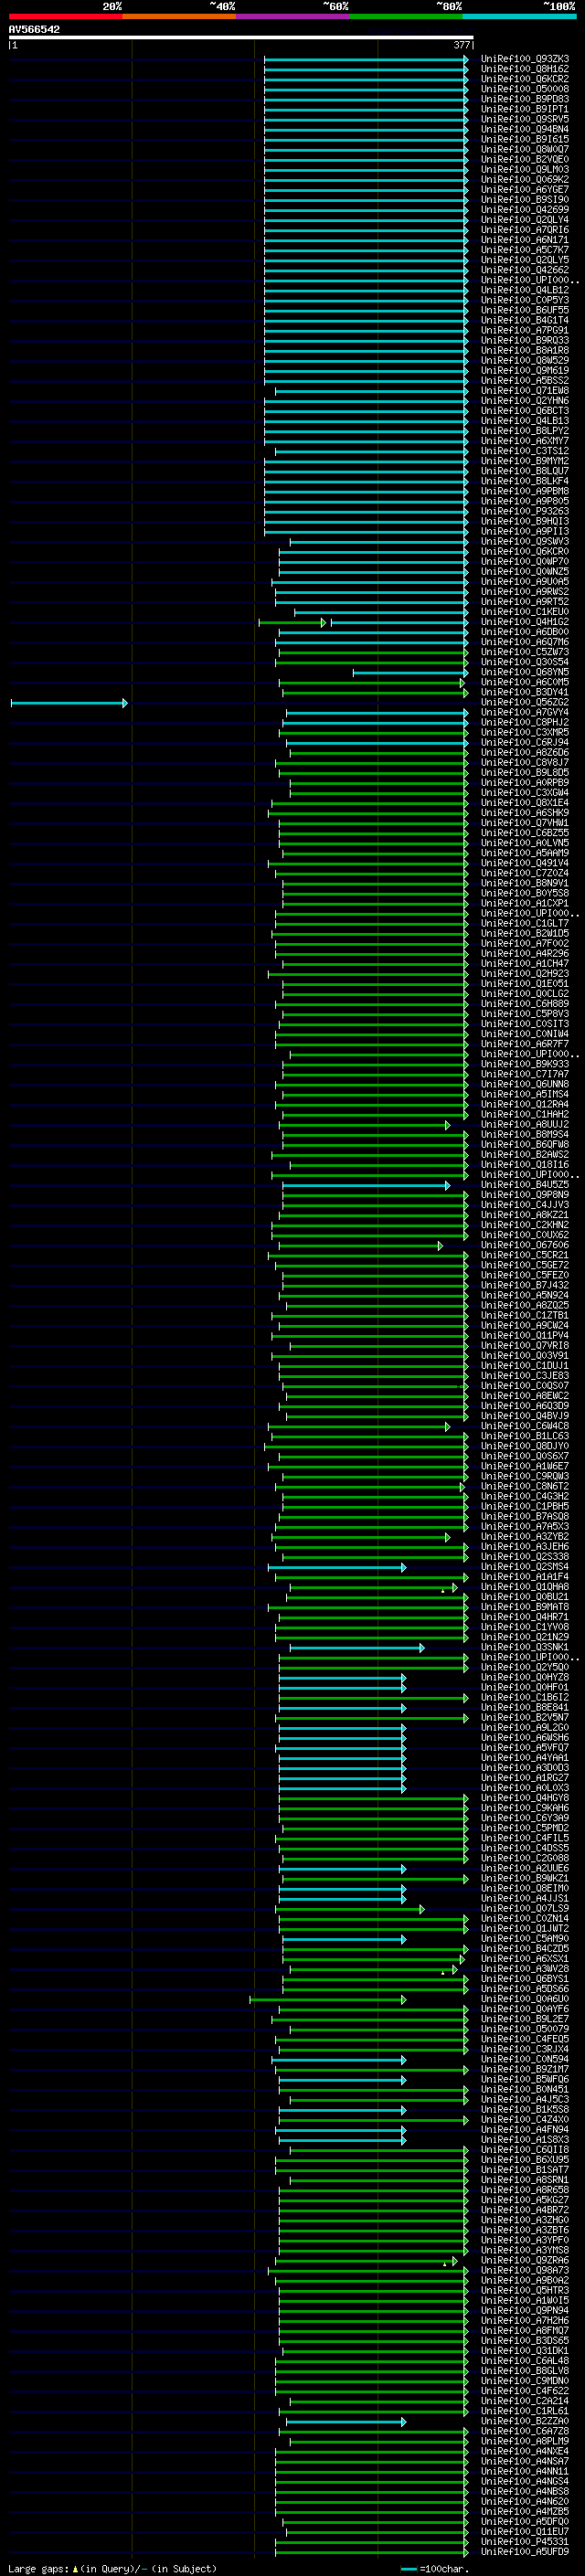Click the red 20% identity legend segment

pos(65,16)
